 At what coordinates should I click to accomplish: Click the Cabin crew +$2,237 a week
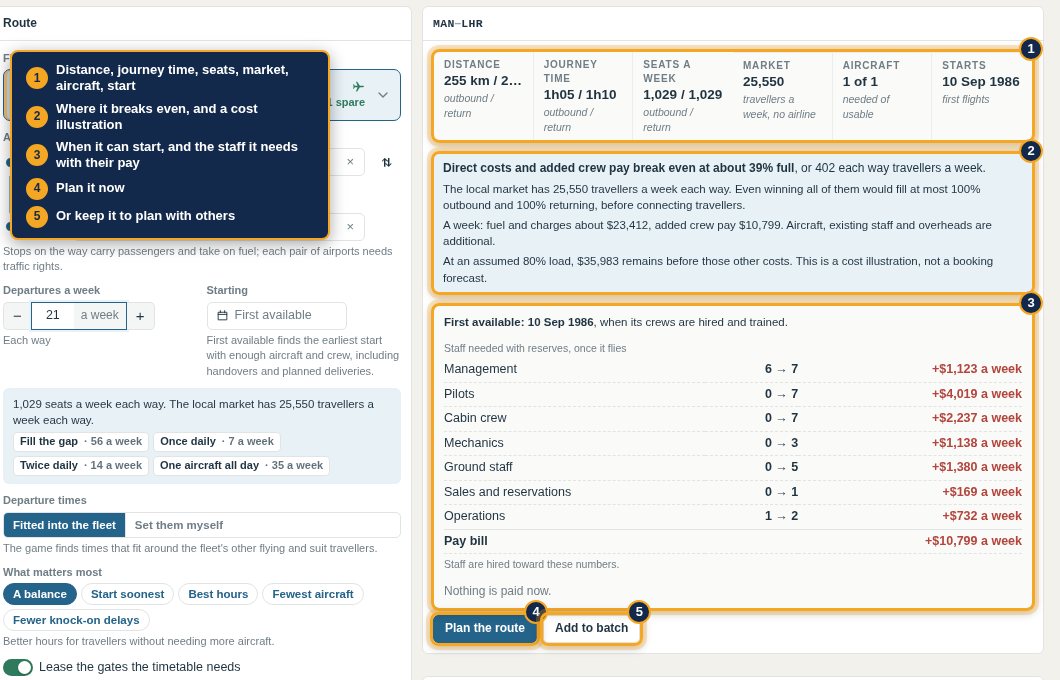tap(976, 418)
